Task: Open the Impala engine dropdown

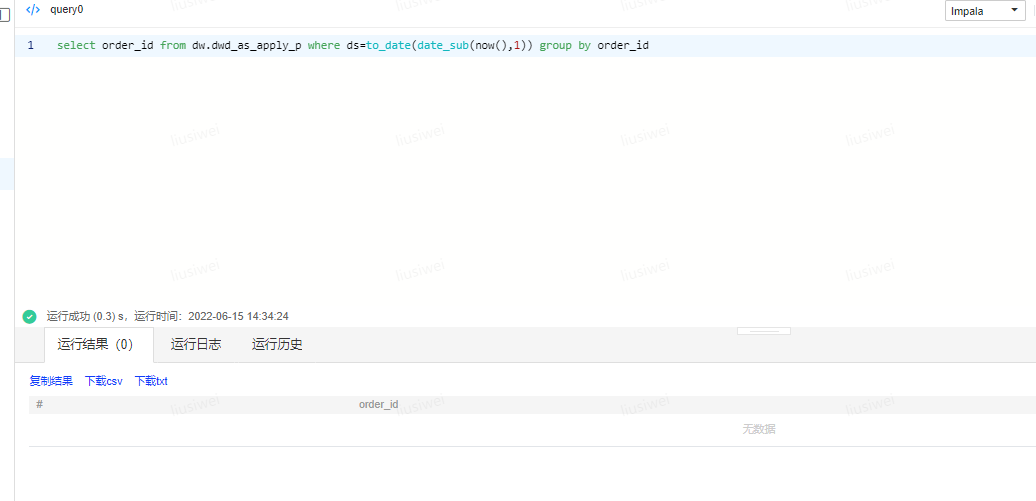Action: (985, 11)
